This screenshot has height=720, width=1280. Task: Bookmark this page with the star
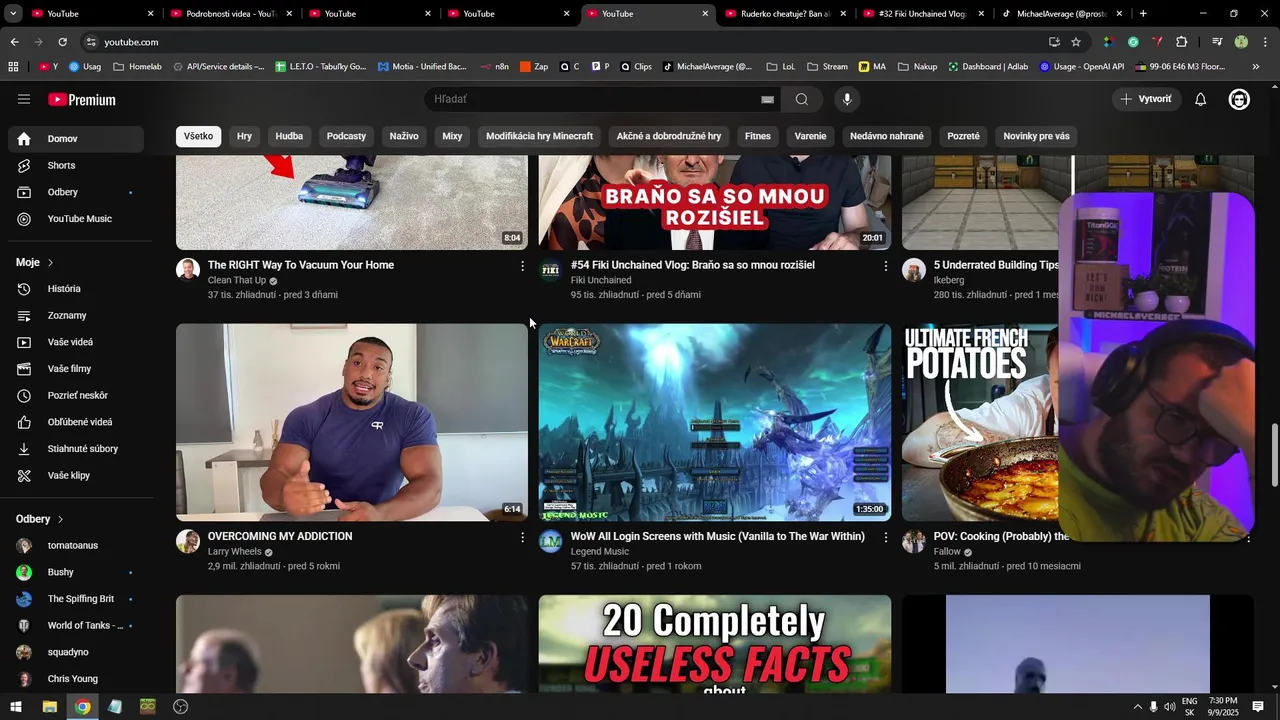click(x=1076, y=42)
